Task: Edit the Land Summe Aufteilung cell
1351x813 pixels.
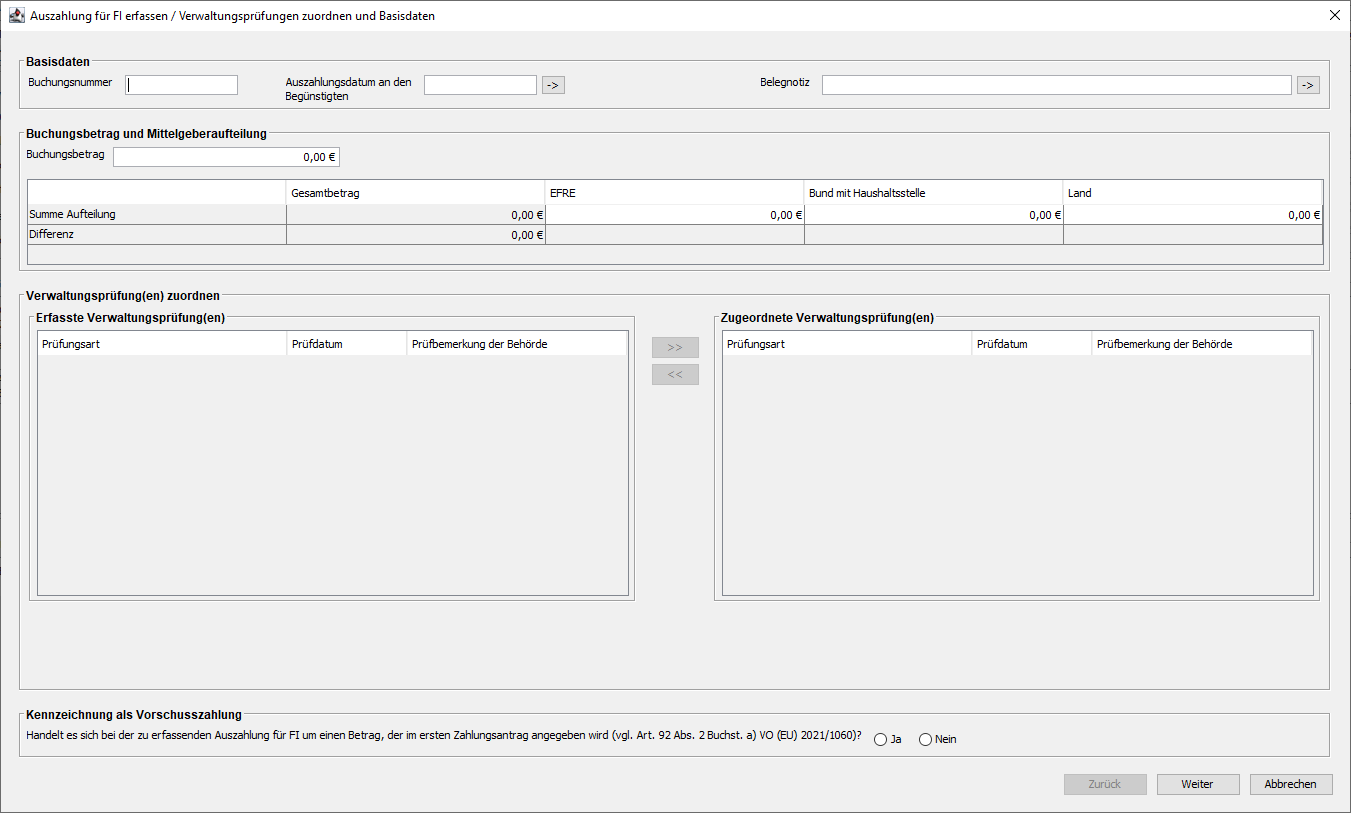Action: coord(1192,215)
